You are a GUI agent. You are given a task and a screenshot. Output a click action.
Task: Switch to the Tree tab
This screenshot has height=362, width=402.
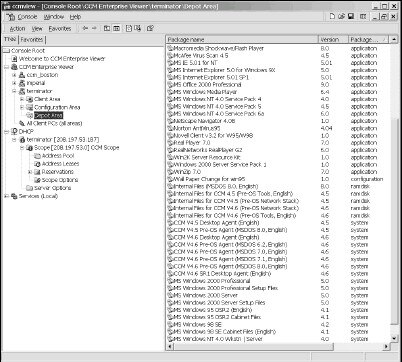[10, 39]
